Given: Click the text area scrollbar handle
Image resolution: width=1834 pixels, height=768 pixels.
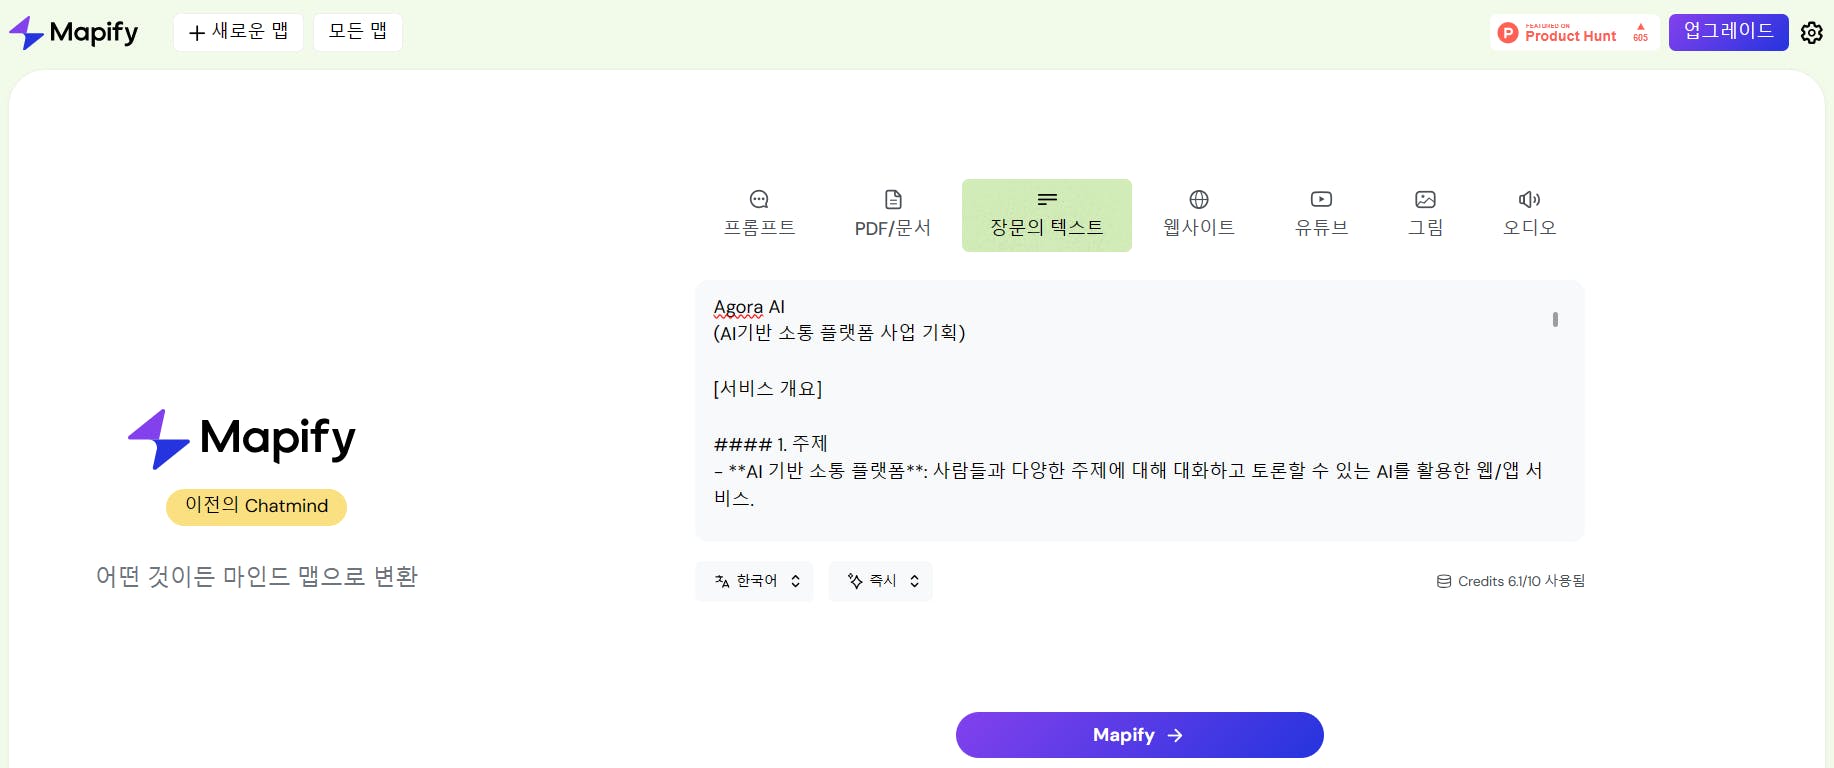Looking at the screenshot, I should click(1555, 319).
